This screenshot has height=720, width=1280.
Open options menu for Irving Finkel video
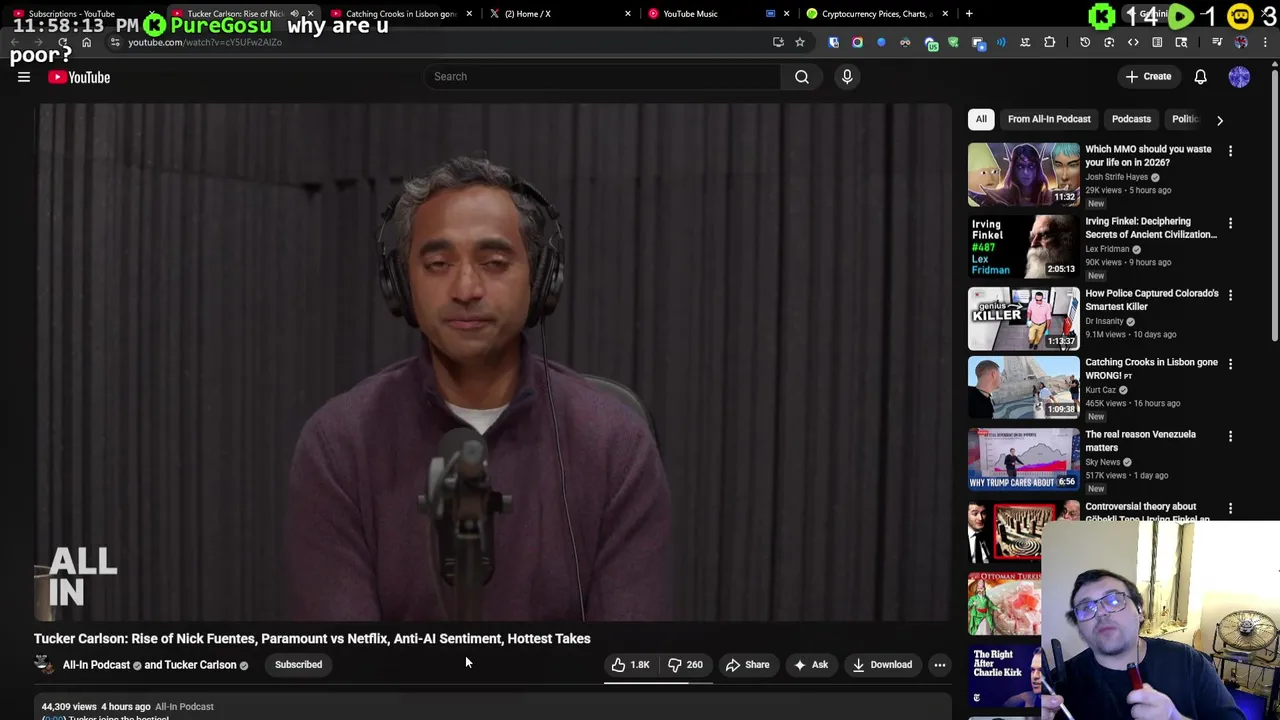[1230, 223]
